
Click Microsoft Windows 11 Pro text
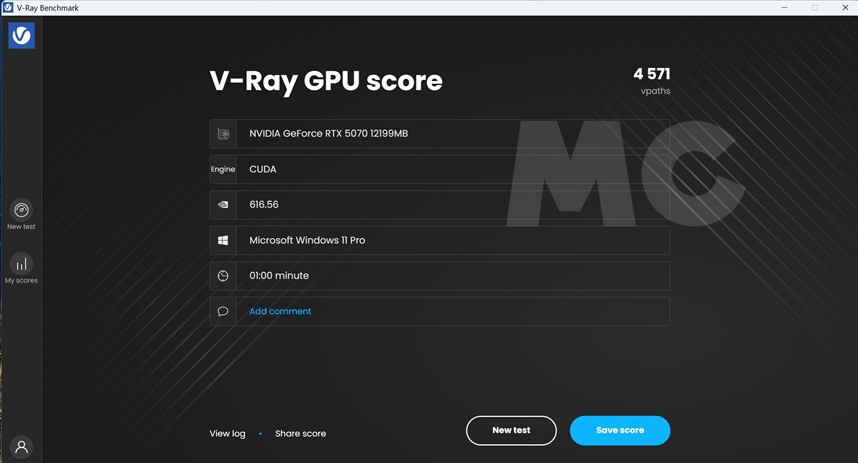307,240
